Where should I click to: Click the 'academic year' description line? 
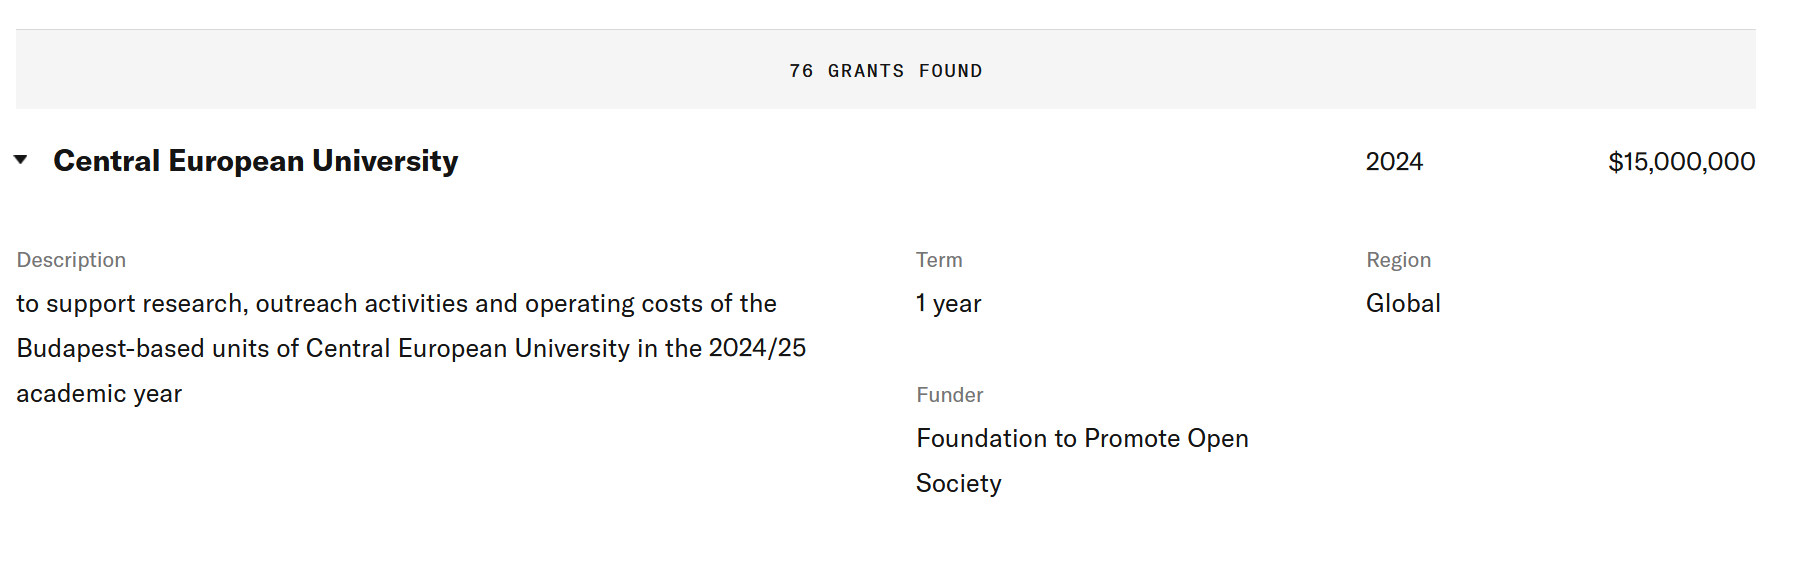pos(99,394)
